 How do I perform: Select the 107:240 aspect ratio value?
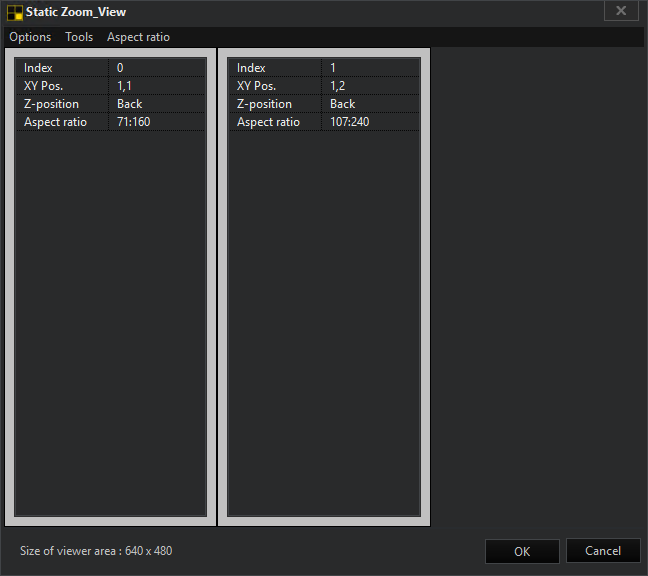point(368,122)
